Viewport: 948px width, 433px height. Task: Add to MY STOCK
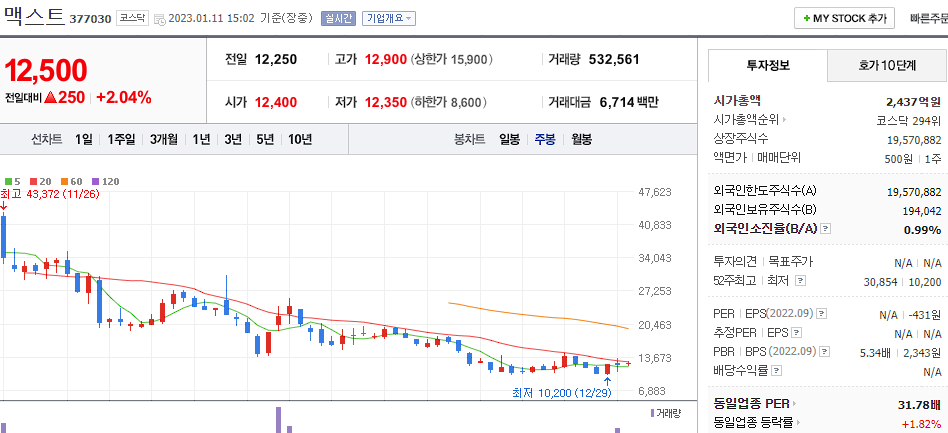844,18
